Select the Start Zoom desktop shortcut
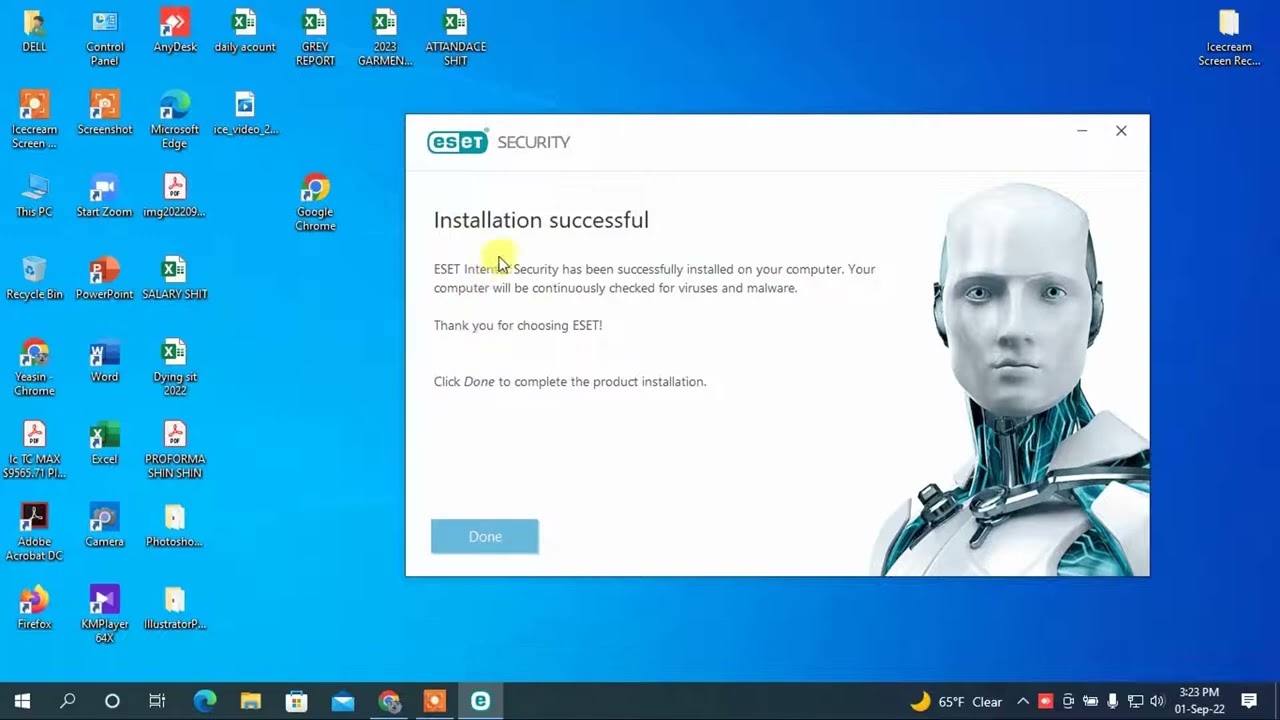1280x720 pixels. pos(104,196)
